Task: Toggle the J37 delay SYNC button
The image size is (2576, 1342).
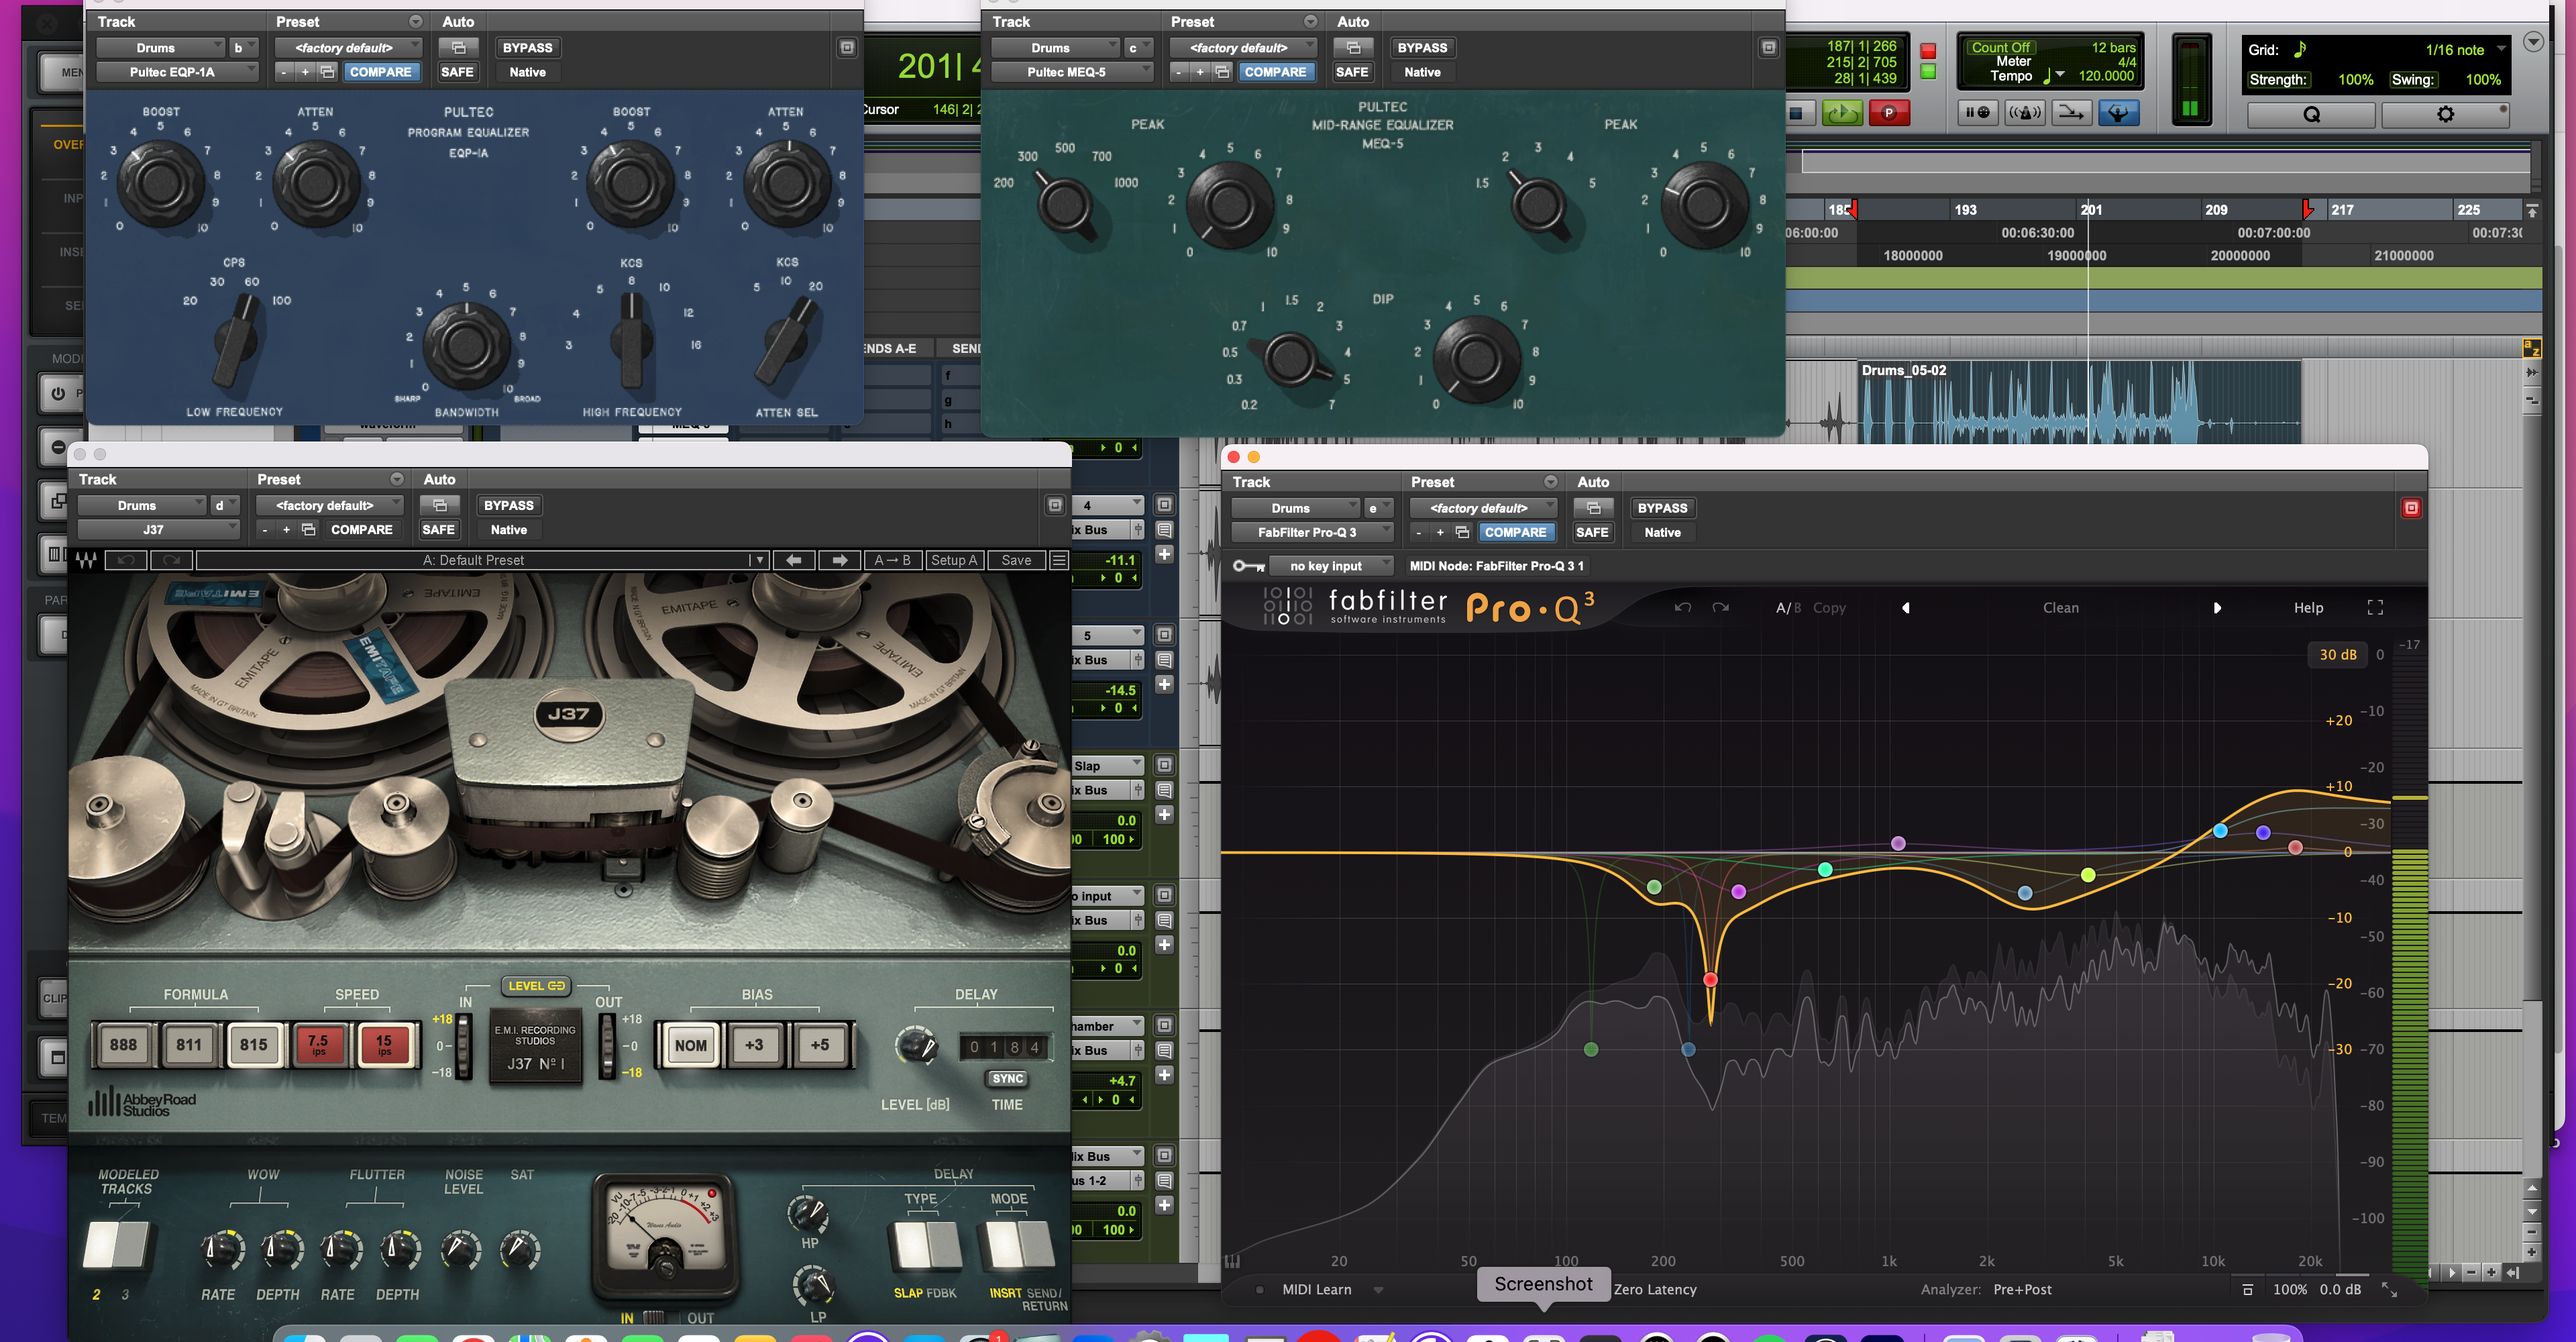Action: (x=1007, y=1078)
